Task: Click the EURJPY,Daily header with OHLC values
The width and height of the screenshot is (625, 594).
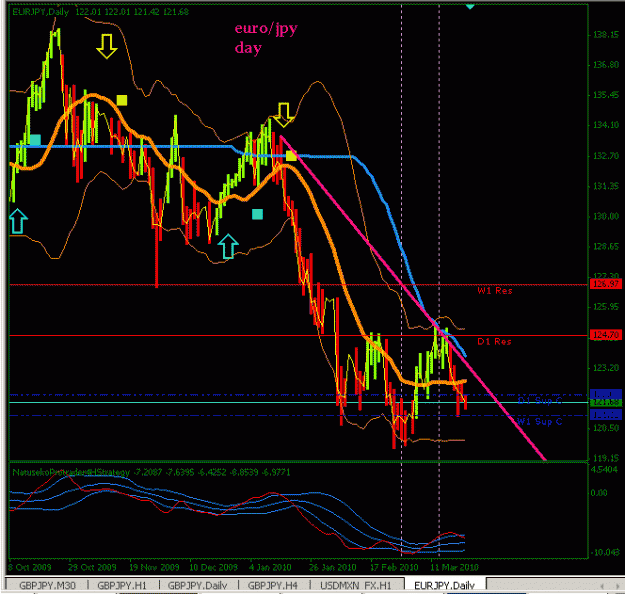Action: pyautogui.click(x=100, y=12)
